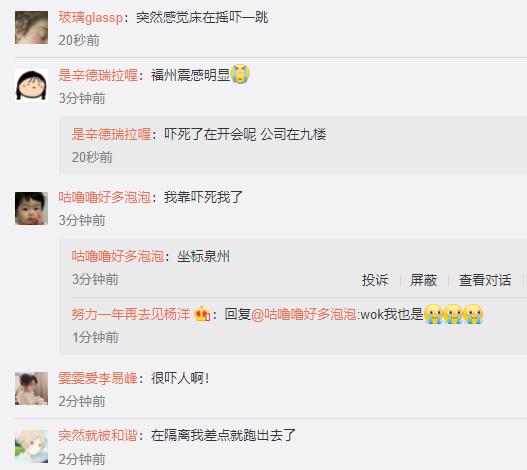Image resolution: width=527 pixels, height=470 pixels.
Task: Click the @咕噜噜好多泡泡 mention link
Action: click(x=303, y=314)
